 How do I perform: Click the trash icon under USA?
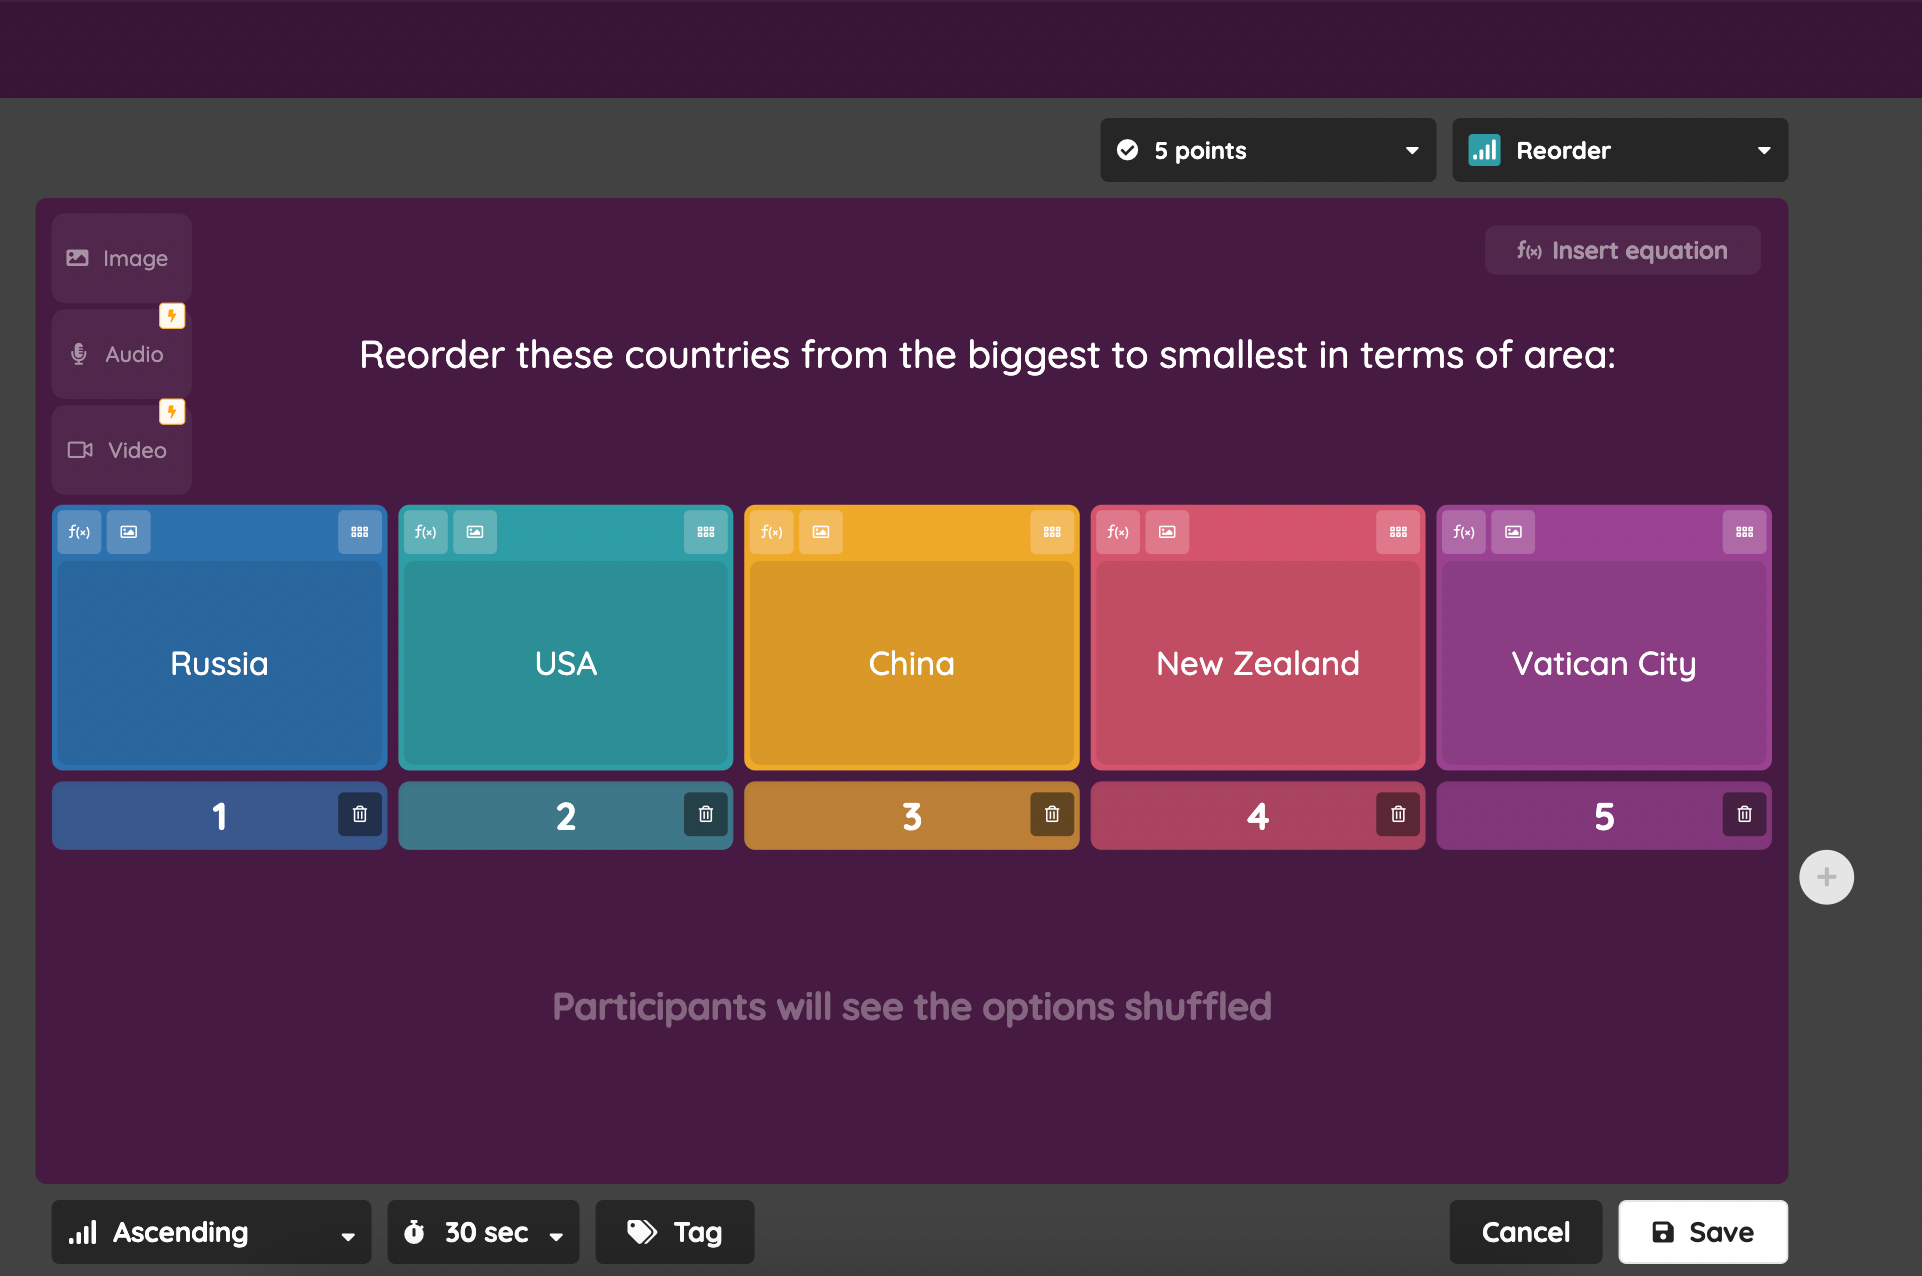point(705,815)
